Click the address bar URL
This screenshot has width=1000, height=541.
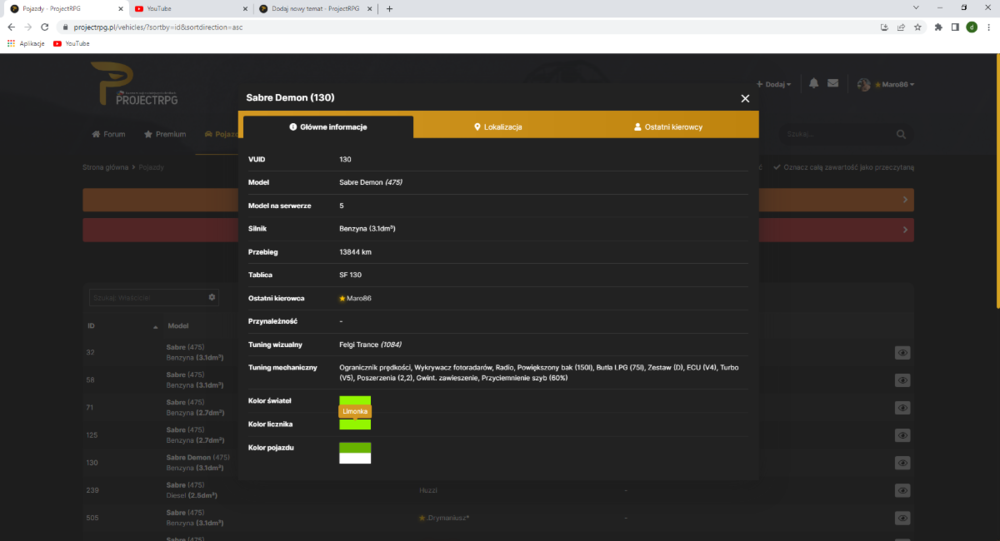pos(158,27)
